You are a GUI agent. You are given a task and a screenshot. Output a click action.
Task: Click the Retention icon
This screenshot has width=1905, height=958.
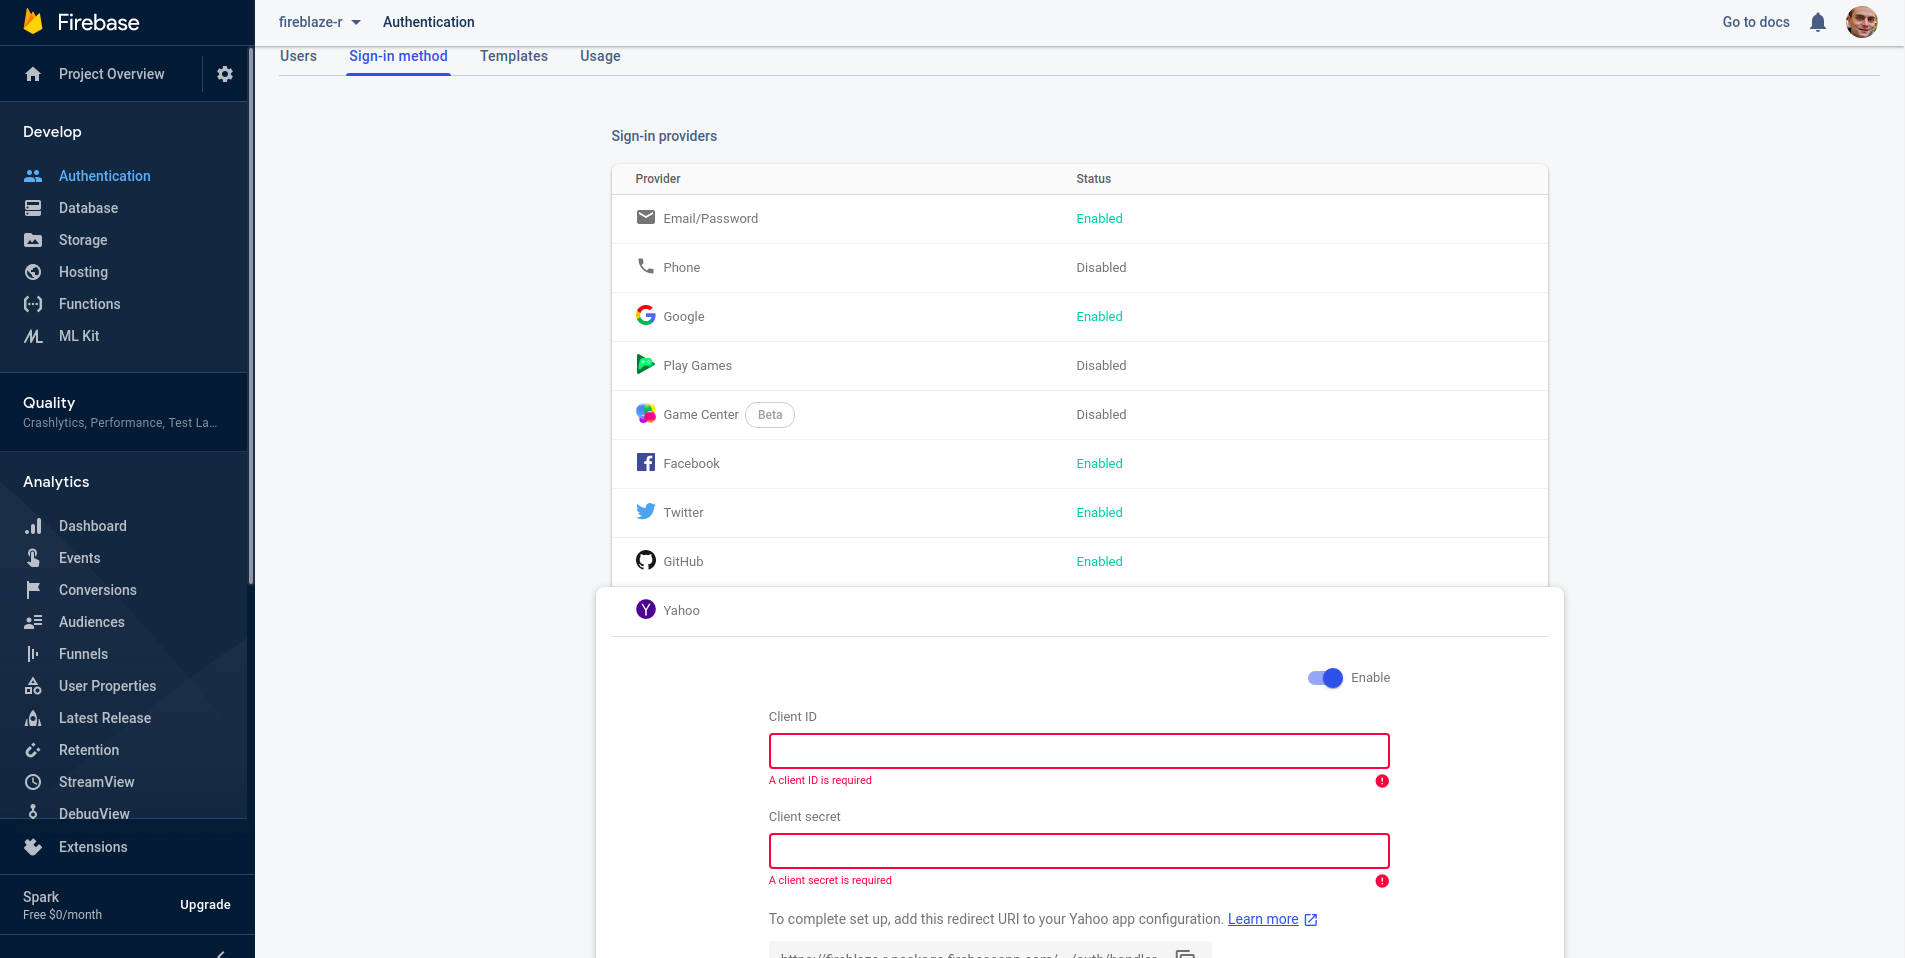(33, 750)
